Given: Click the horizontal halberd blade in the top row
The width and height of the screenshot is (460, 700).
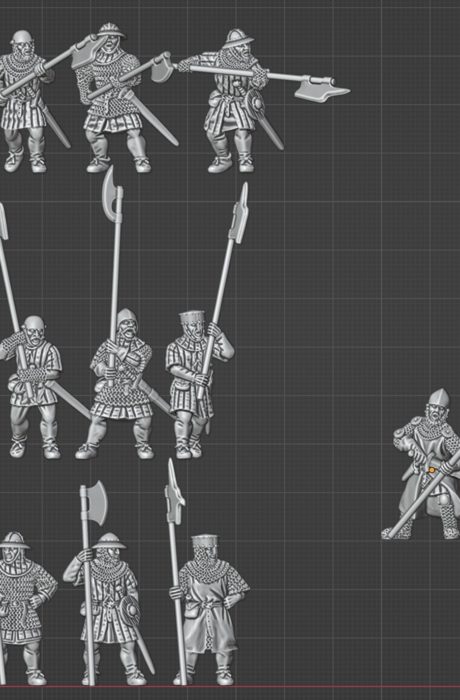Looking at the screenshot, I should click(x=321, y=88).
